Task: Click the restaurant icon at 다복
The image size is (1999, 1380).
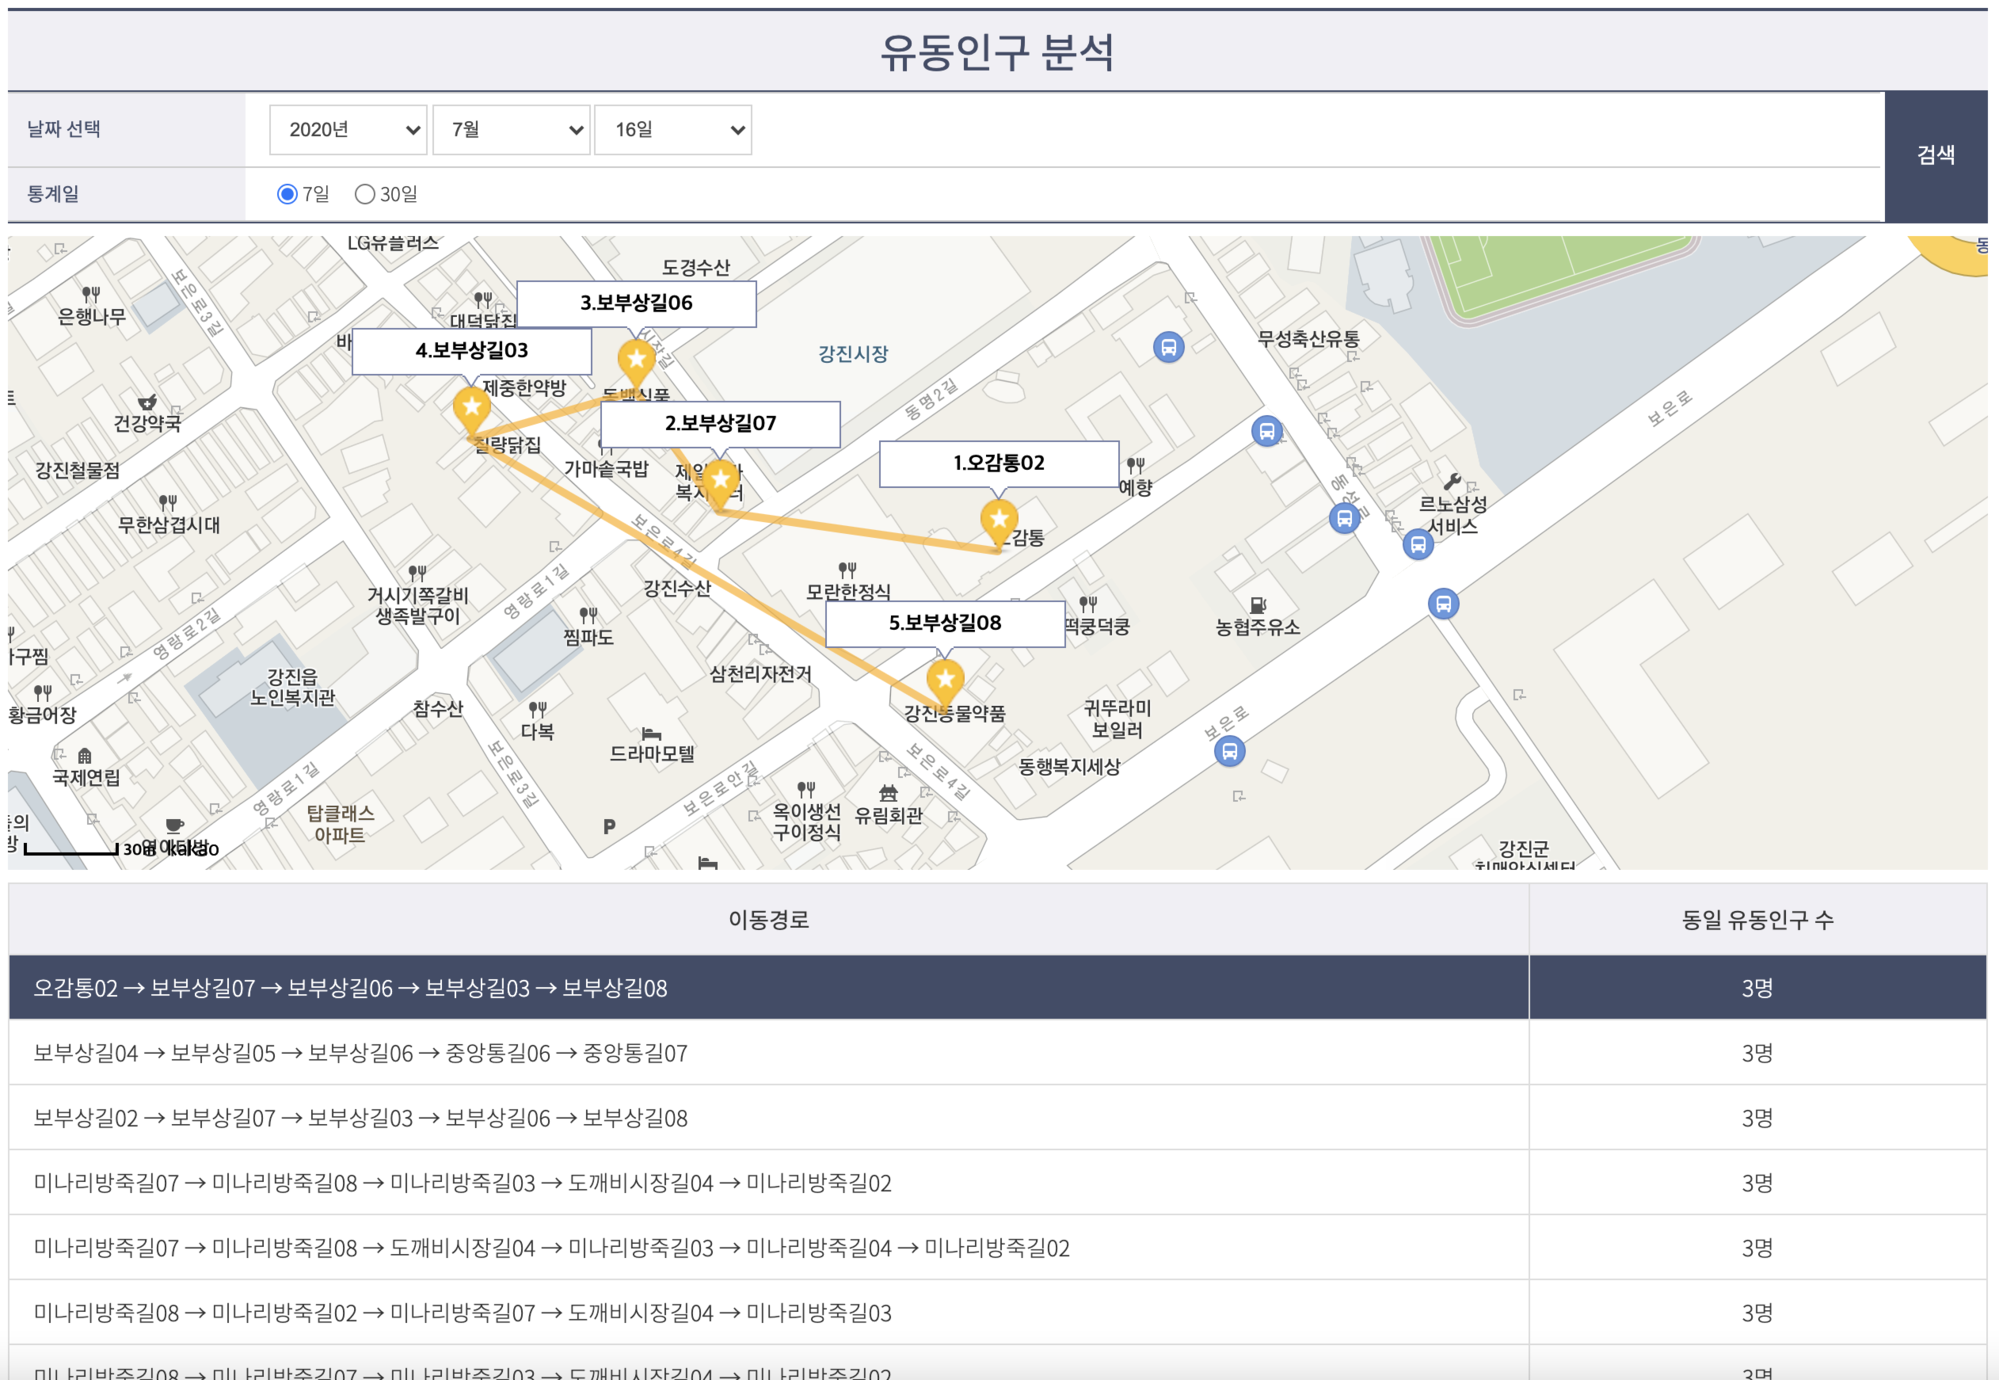Action: [x=537, y=709]
